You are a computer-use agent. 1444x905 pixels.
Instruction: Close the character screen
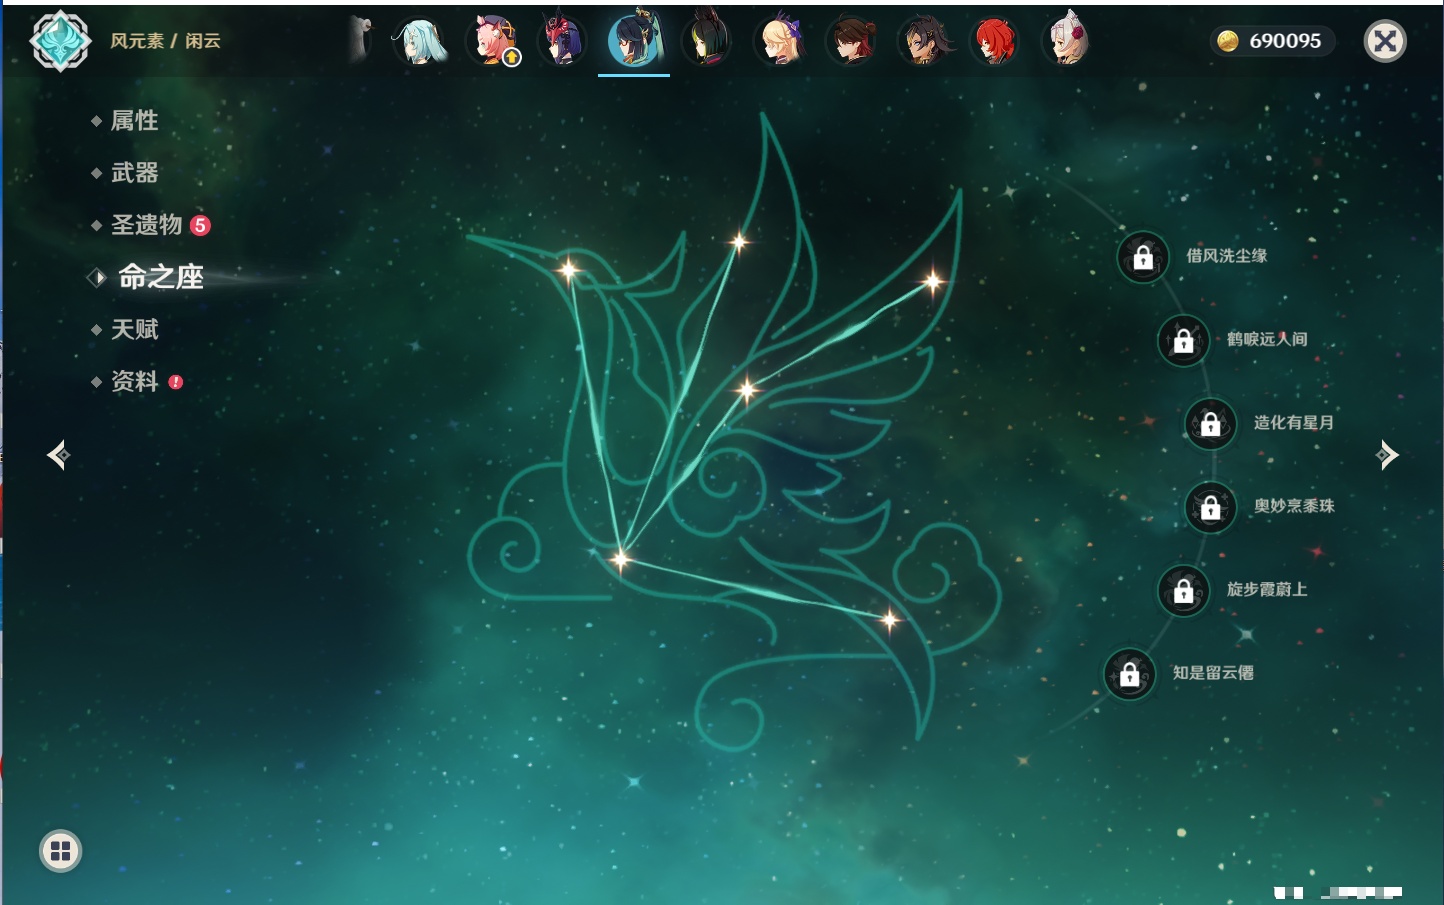(1385, 41)
